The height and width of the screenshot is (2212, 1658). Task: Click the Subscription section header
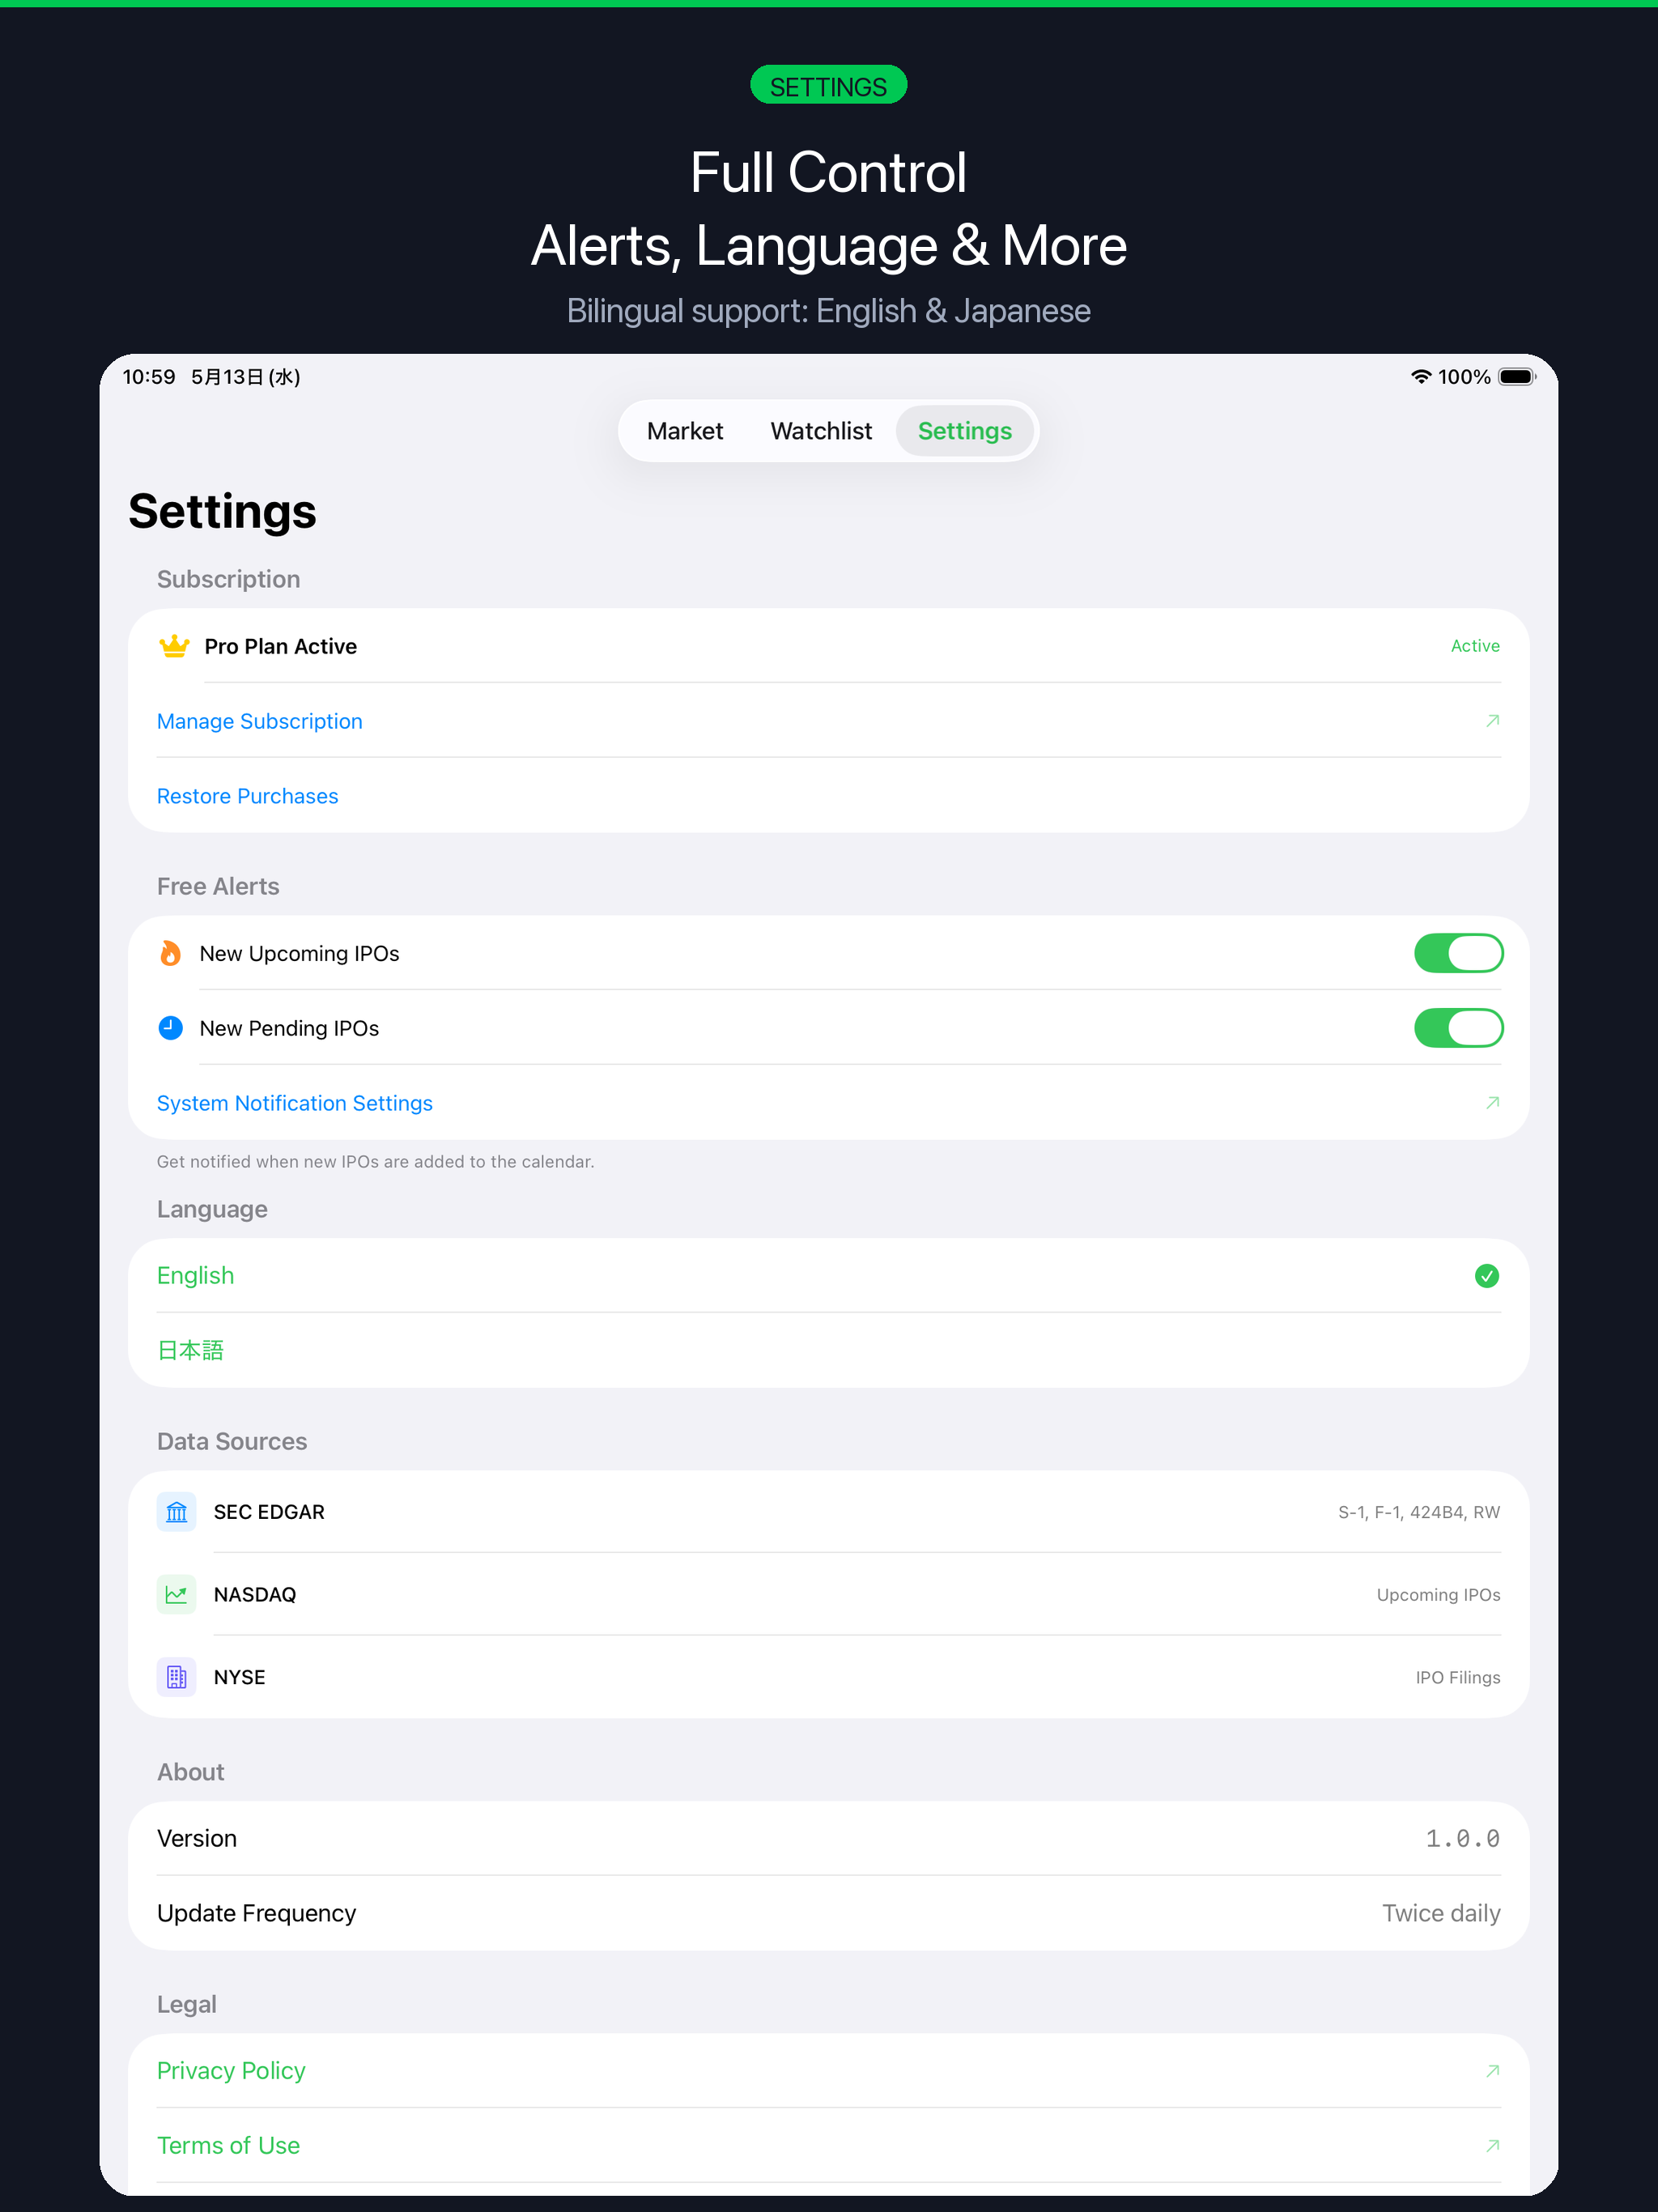click(228, 579)
